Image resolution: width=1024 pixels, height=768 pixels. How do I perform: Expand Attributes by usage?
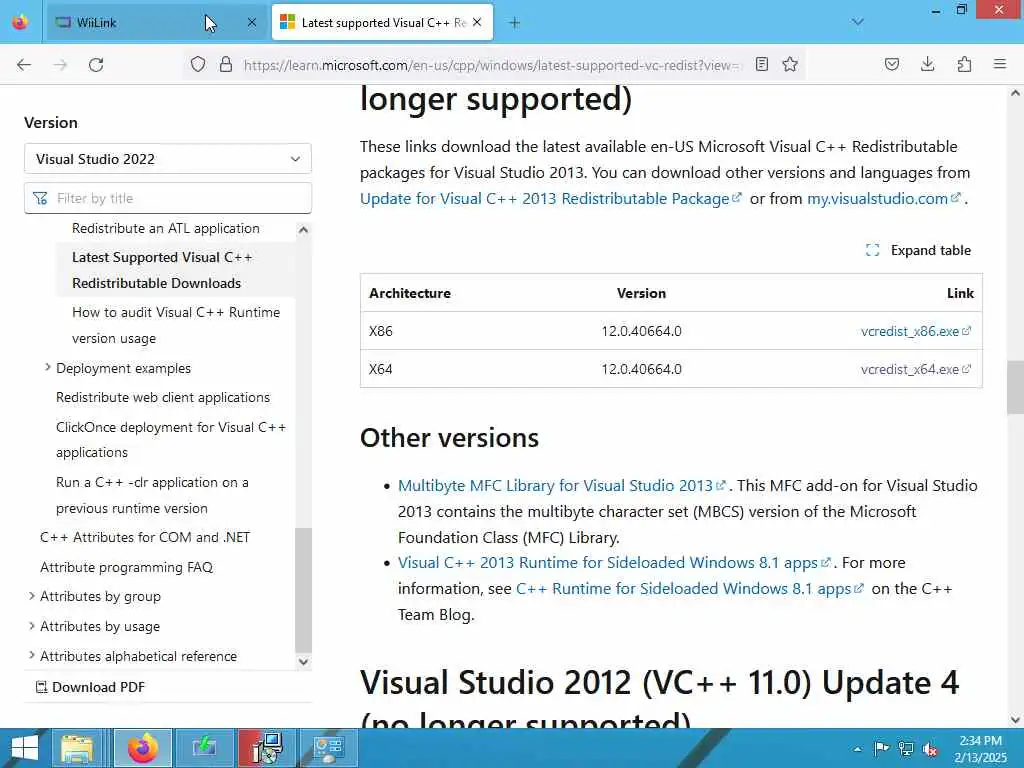tap(31, 626)
